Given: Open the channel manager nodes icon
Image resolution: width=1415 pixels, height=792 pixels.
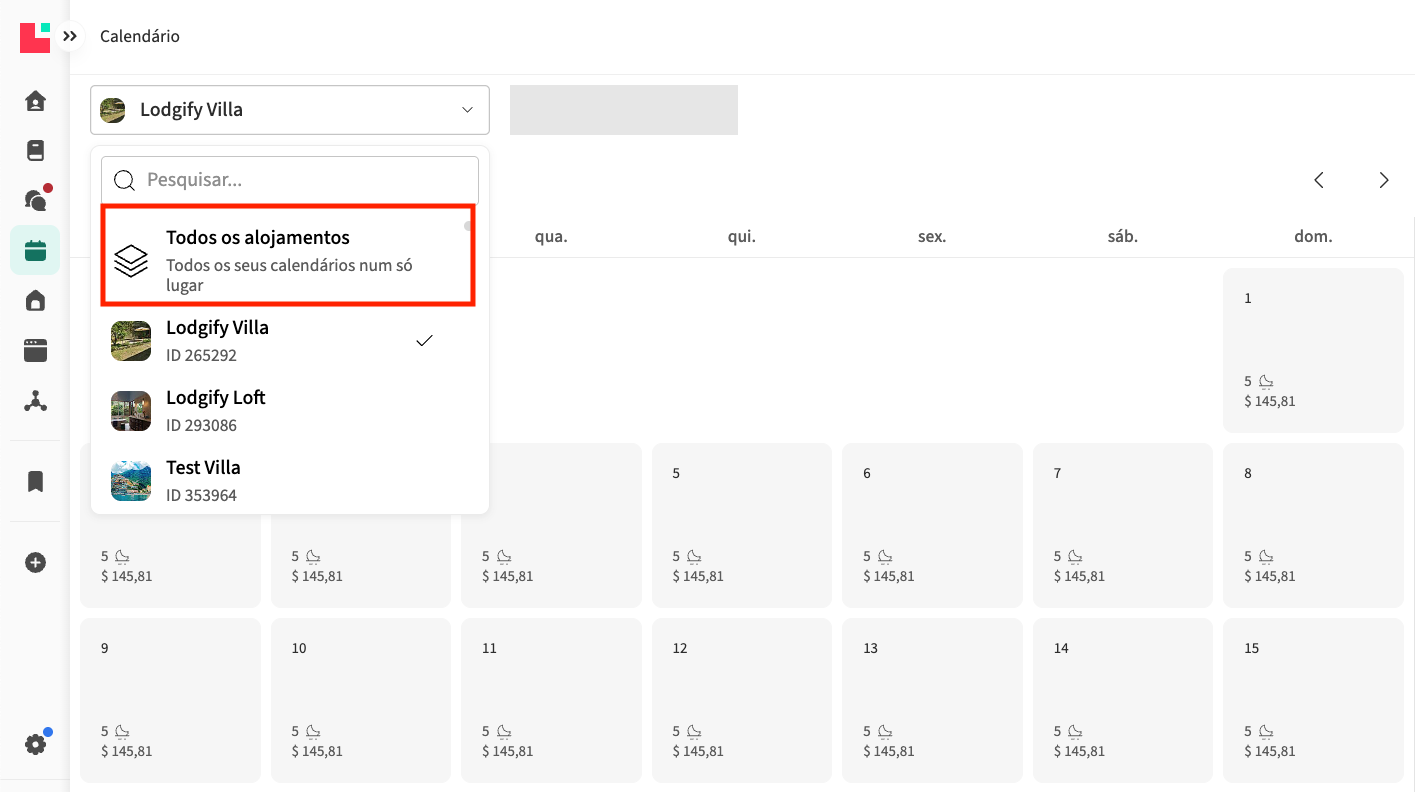Looking at the screenshot, I should pyautogui.click(x=35, y=402).
